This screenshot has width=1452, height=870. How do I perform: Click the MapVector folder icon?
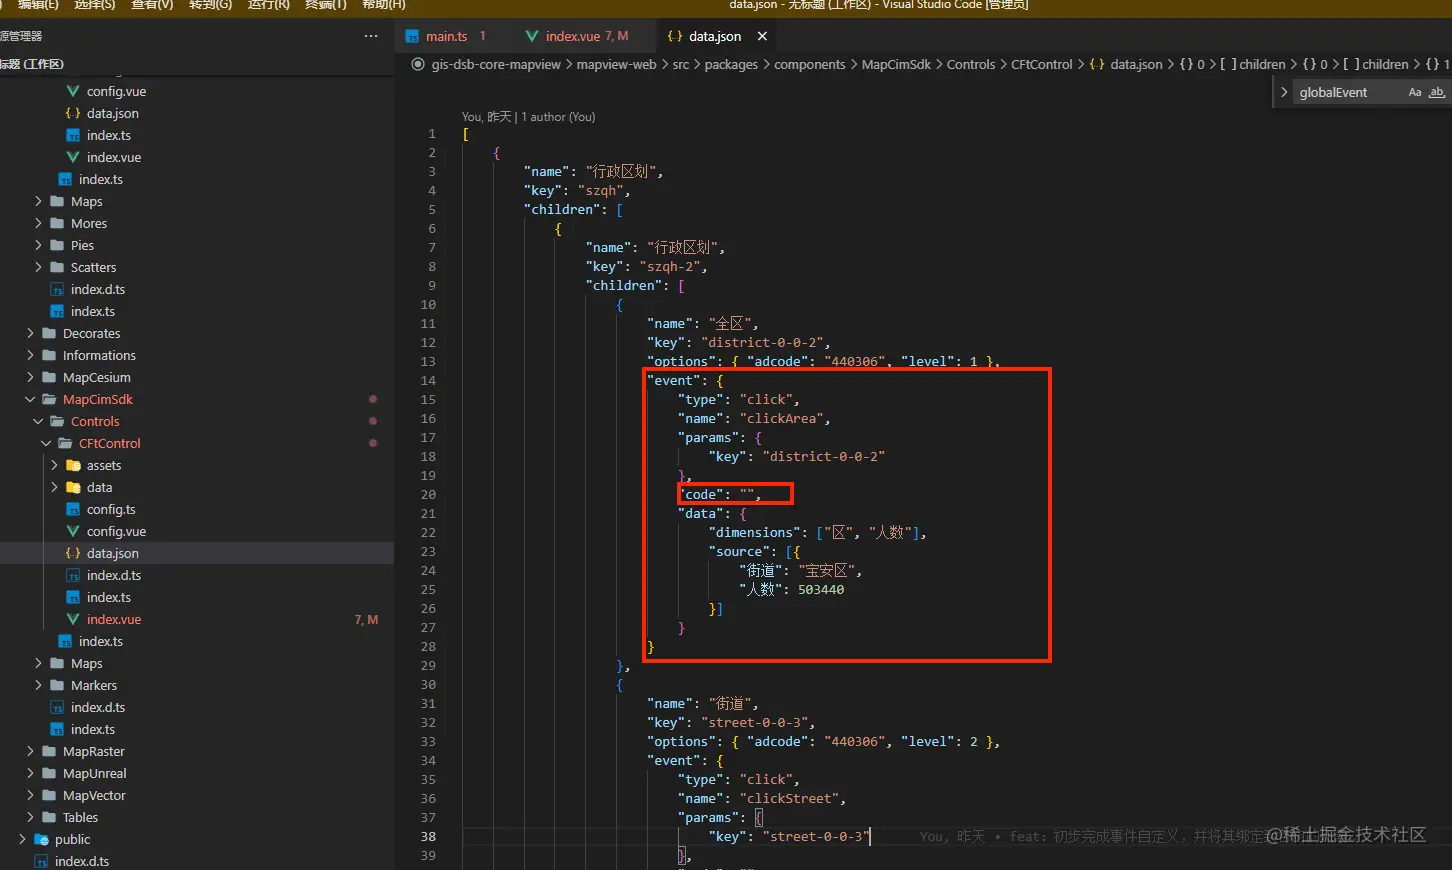click(50, 795)
